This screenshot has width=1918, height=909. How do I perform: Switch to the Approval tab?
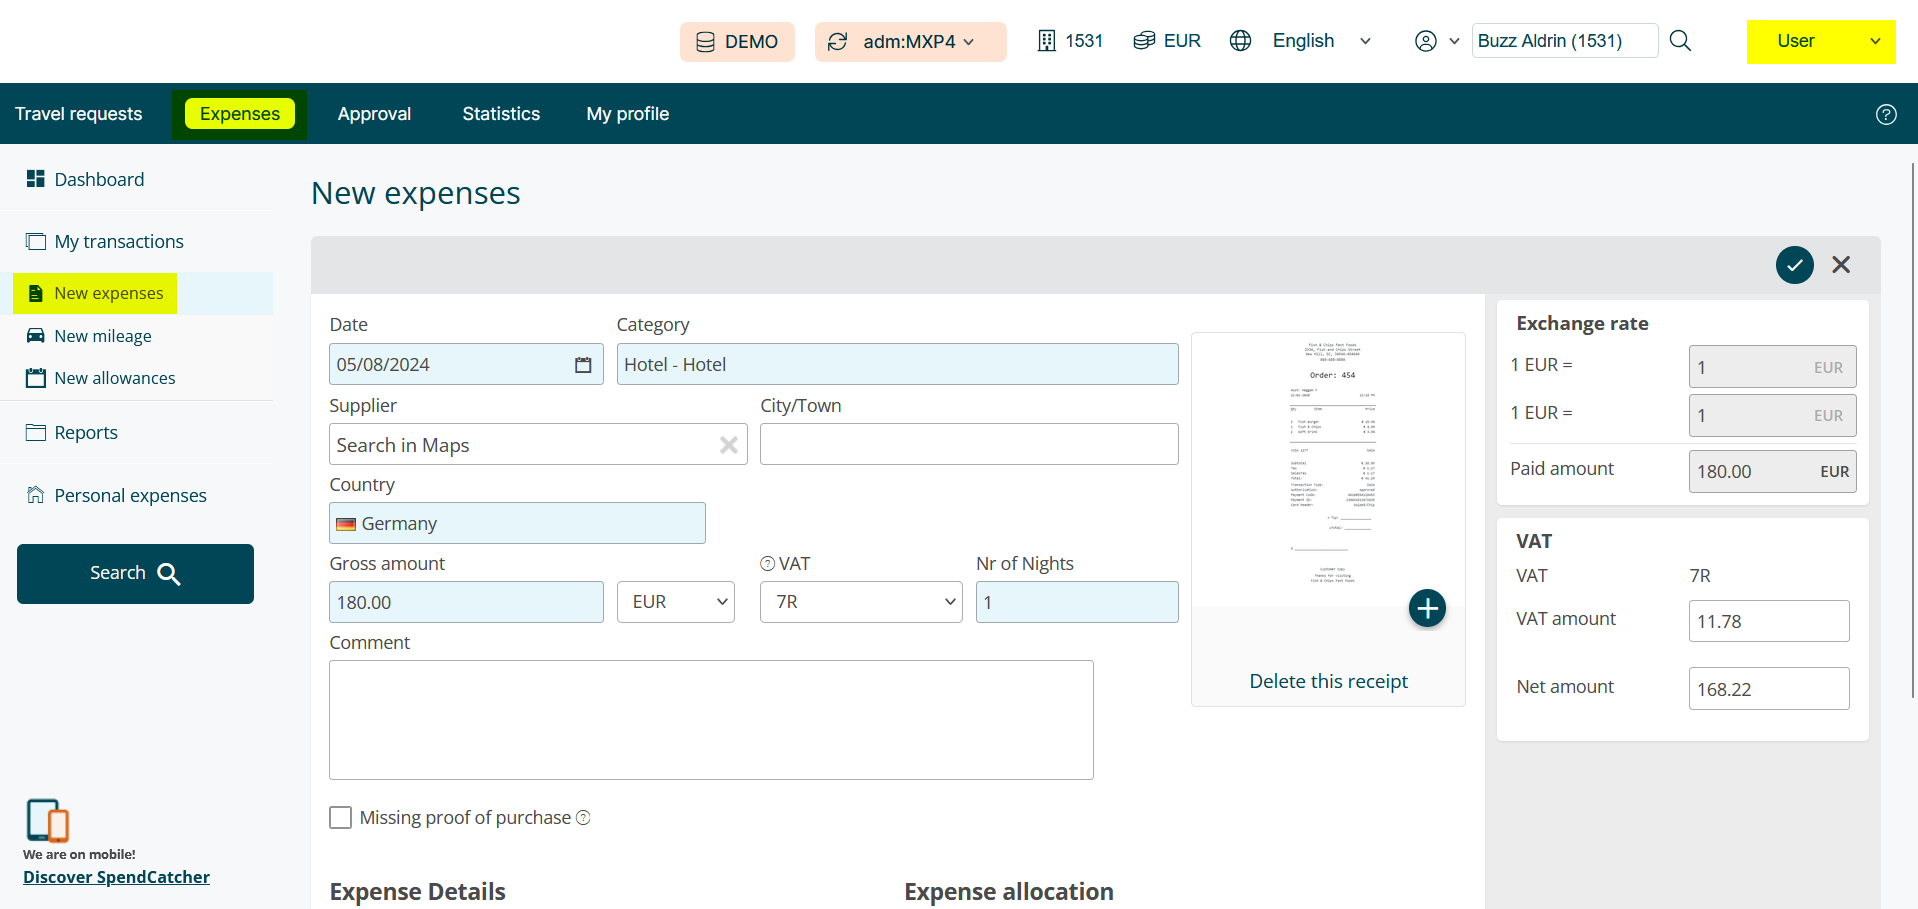click(374, 114)
